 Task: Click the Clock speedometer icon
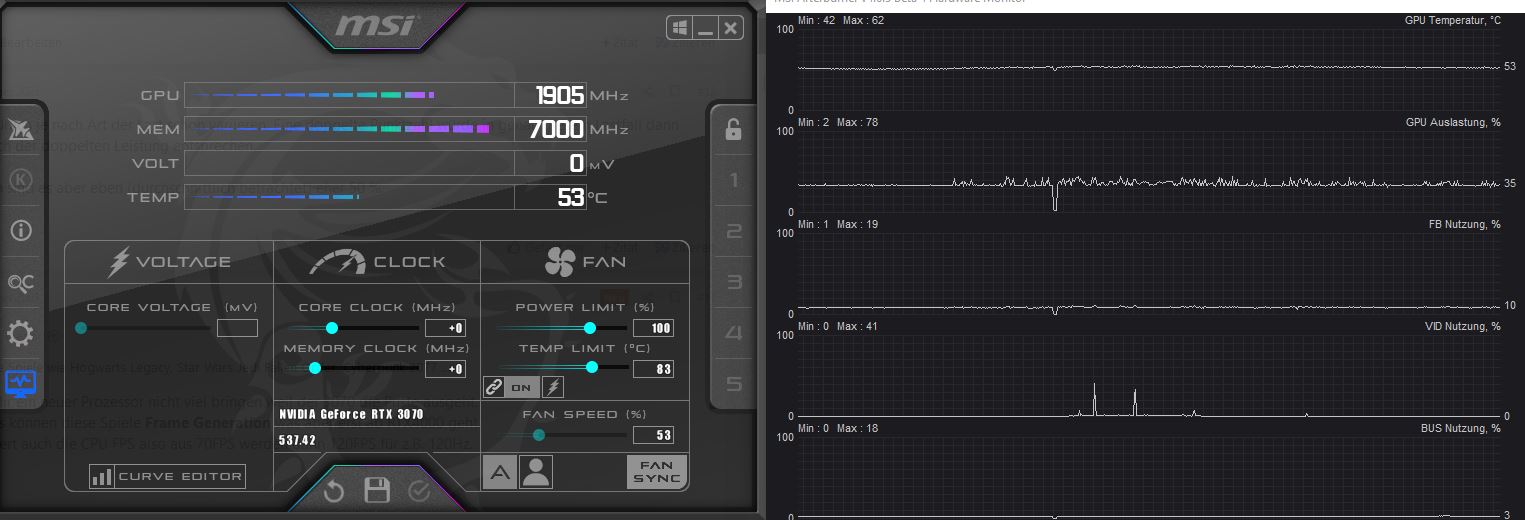337,262
